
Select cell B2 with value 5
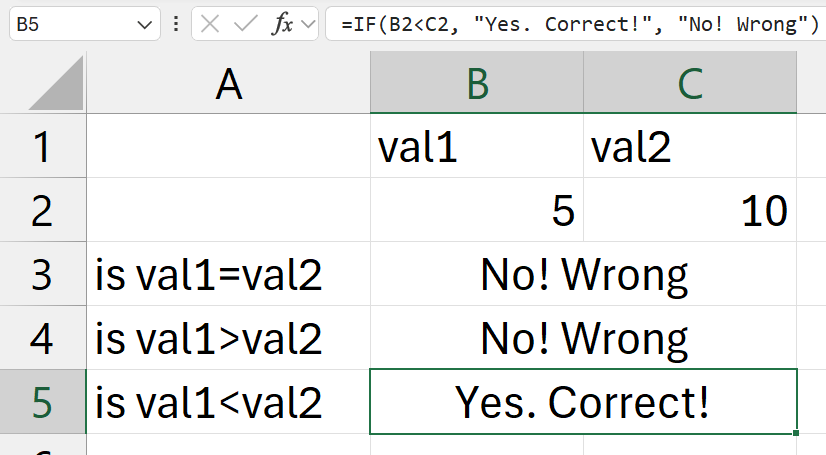point(477,210)
